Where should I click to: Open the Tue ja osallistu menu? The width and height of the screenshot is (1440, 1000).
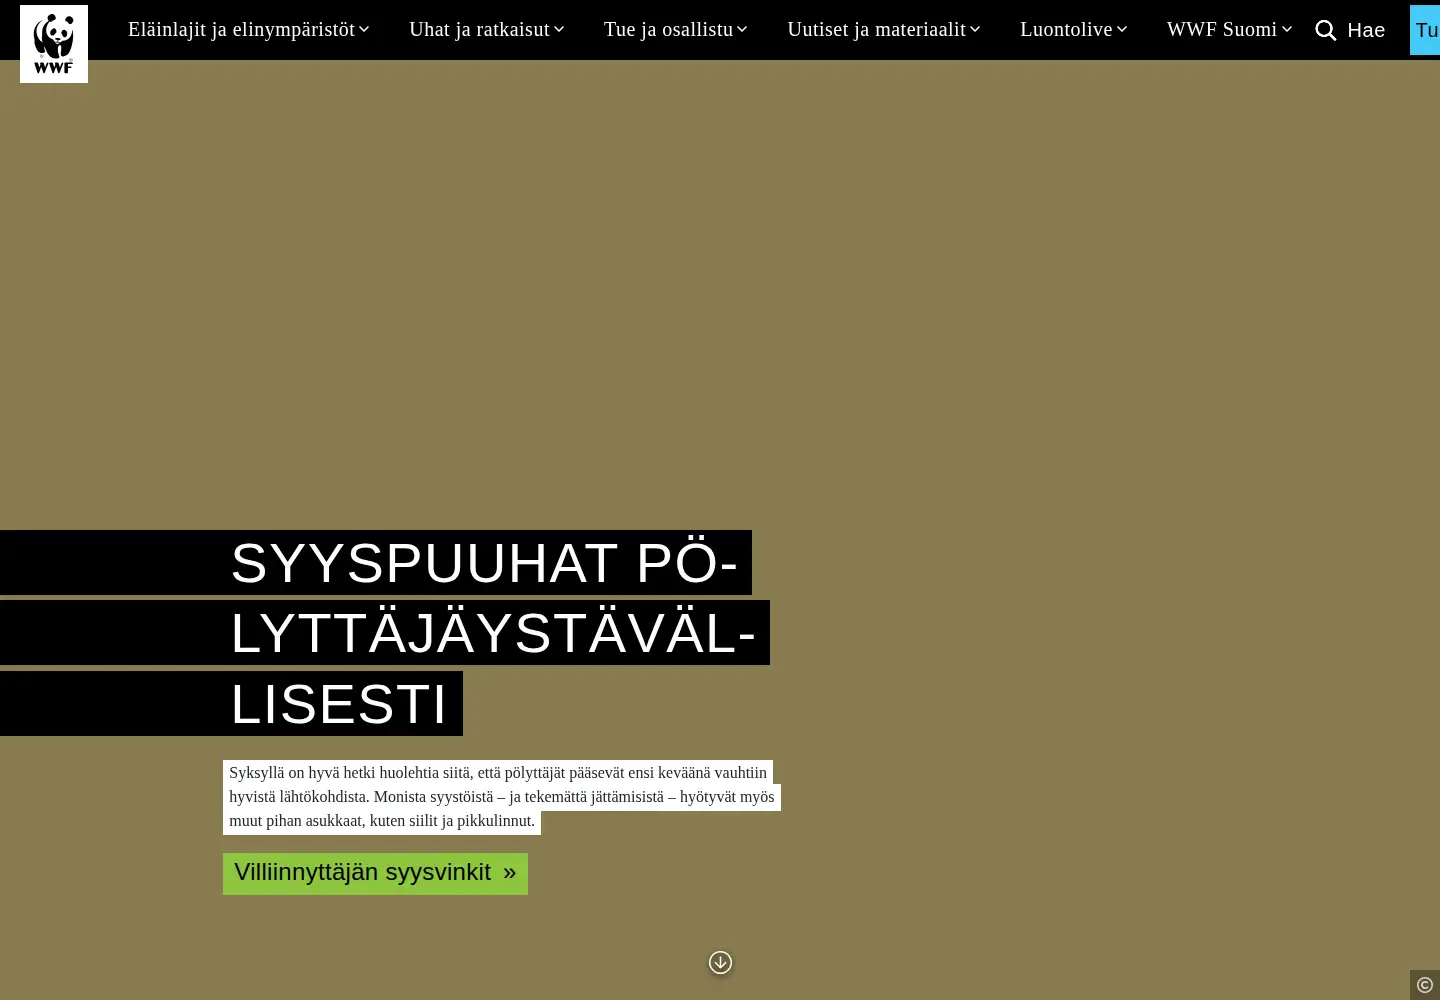[x=668, y=30]
